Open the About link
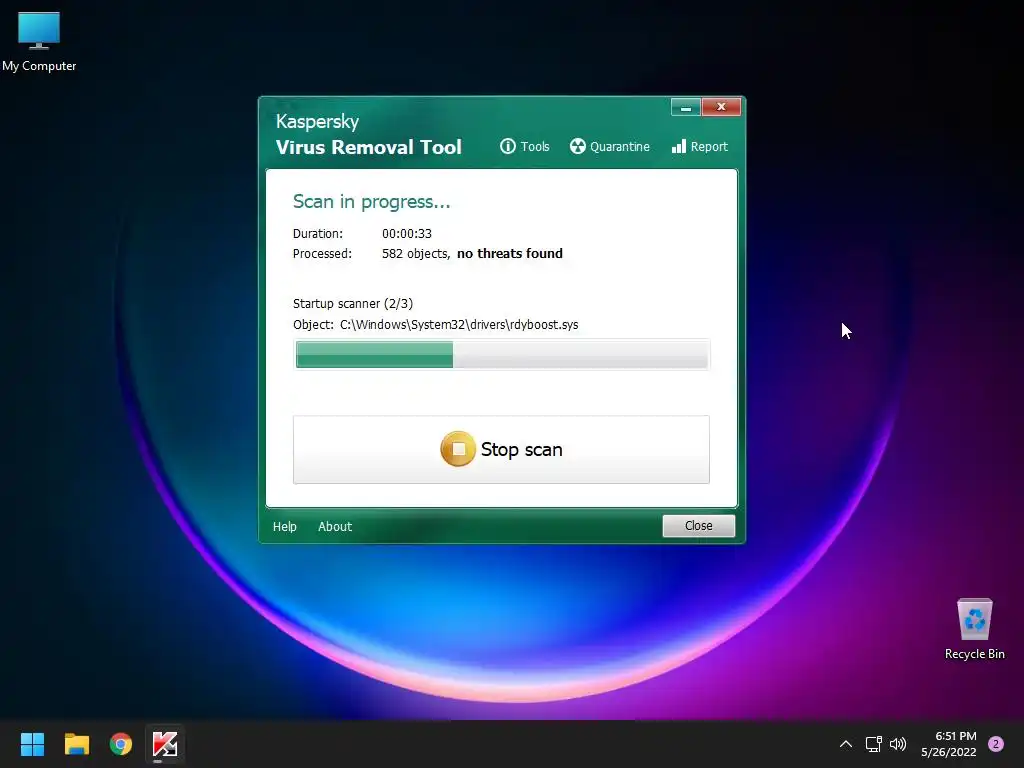Screen dimensions: 1024x768 (335, 526)
